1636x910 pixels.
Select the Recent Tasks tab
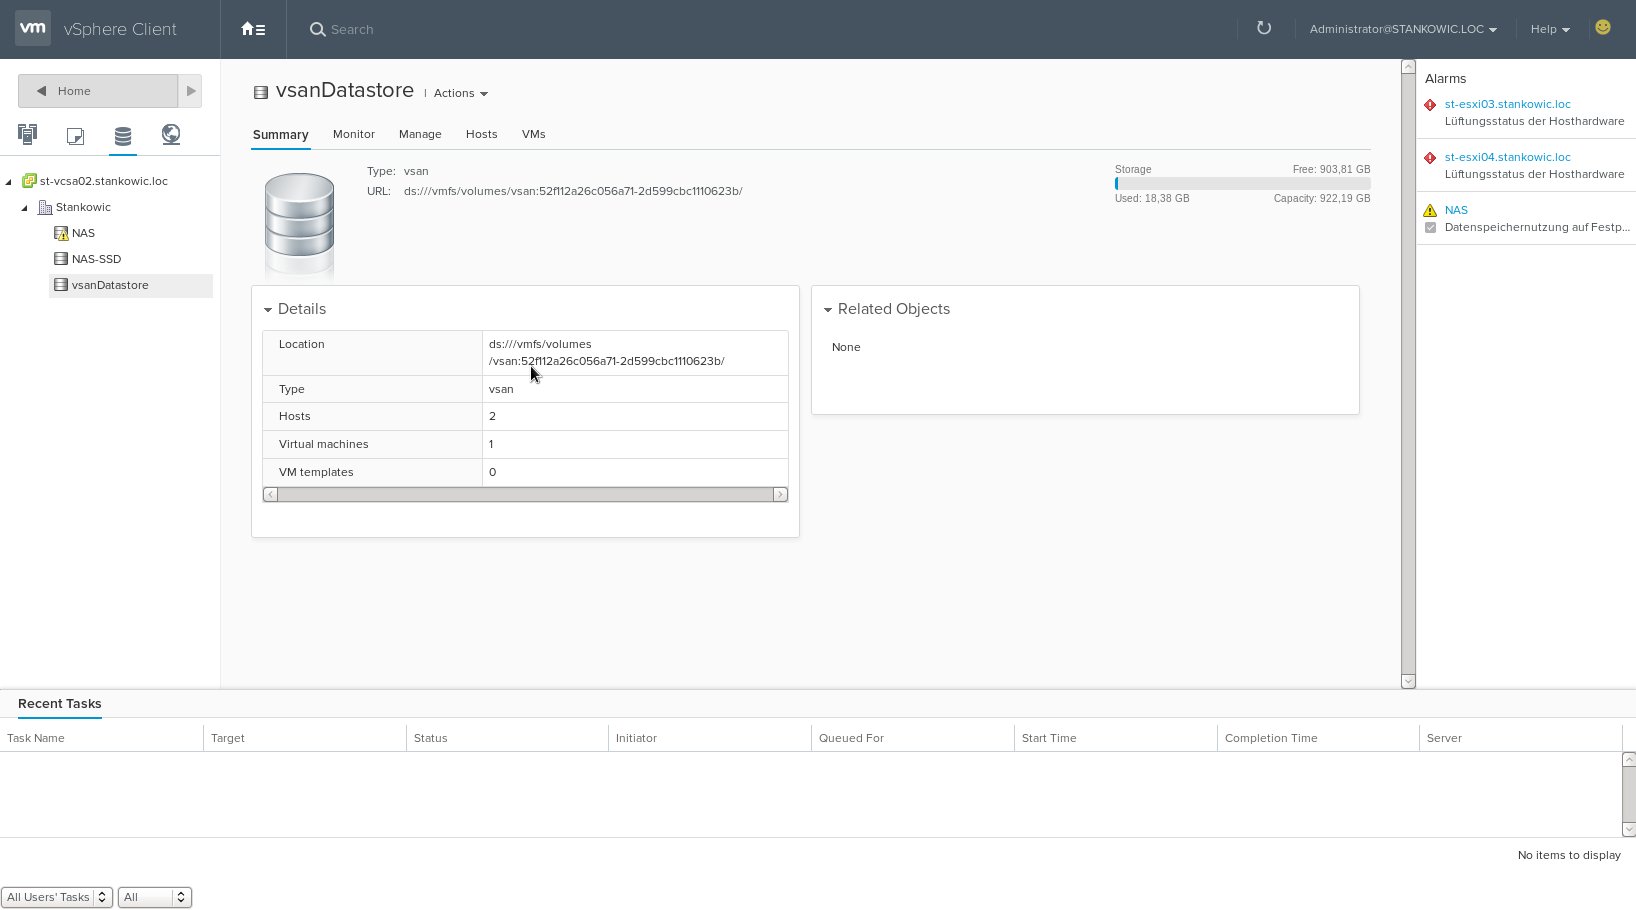pos(60,704)
